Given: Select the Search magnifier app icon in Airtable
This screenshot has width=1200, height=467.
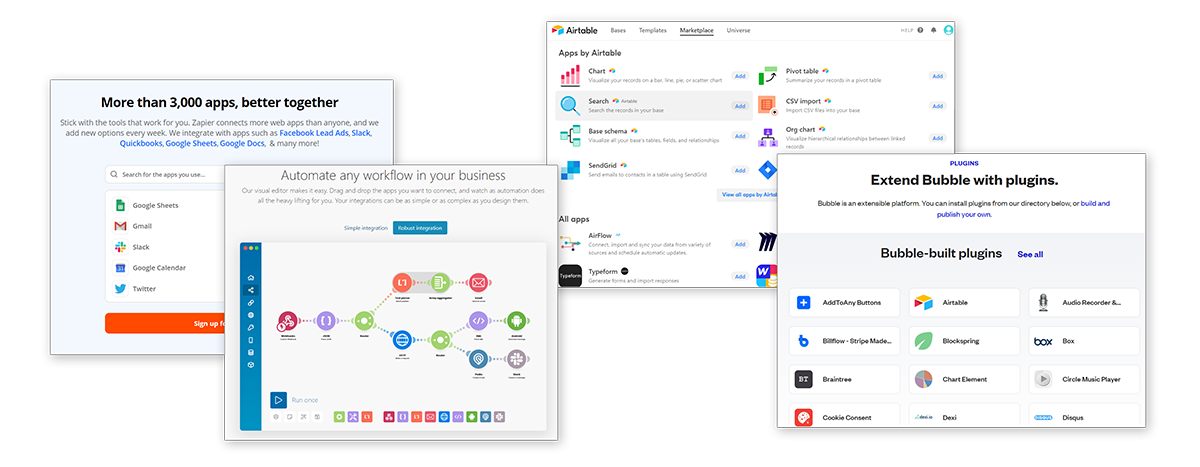Looking at the screenshot, I should (570, 105).
